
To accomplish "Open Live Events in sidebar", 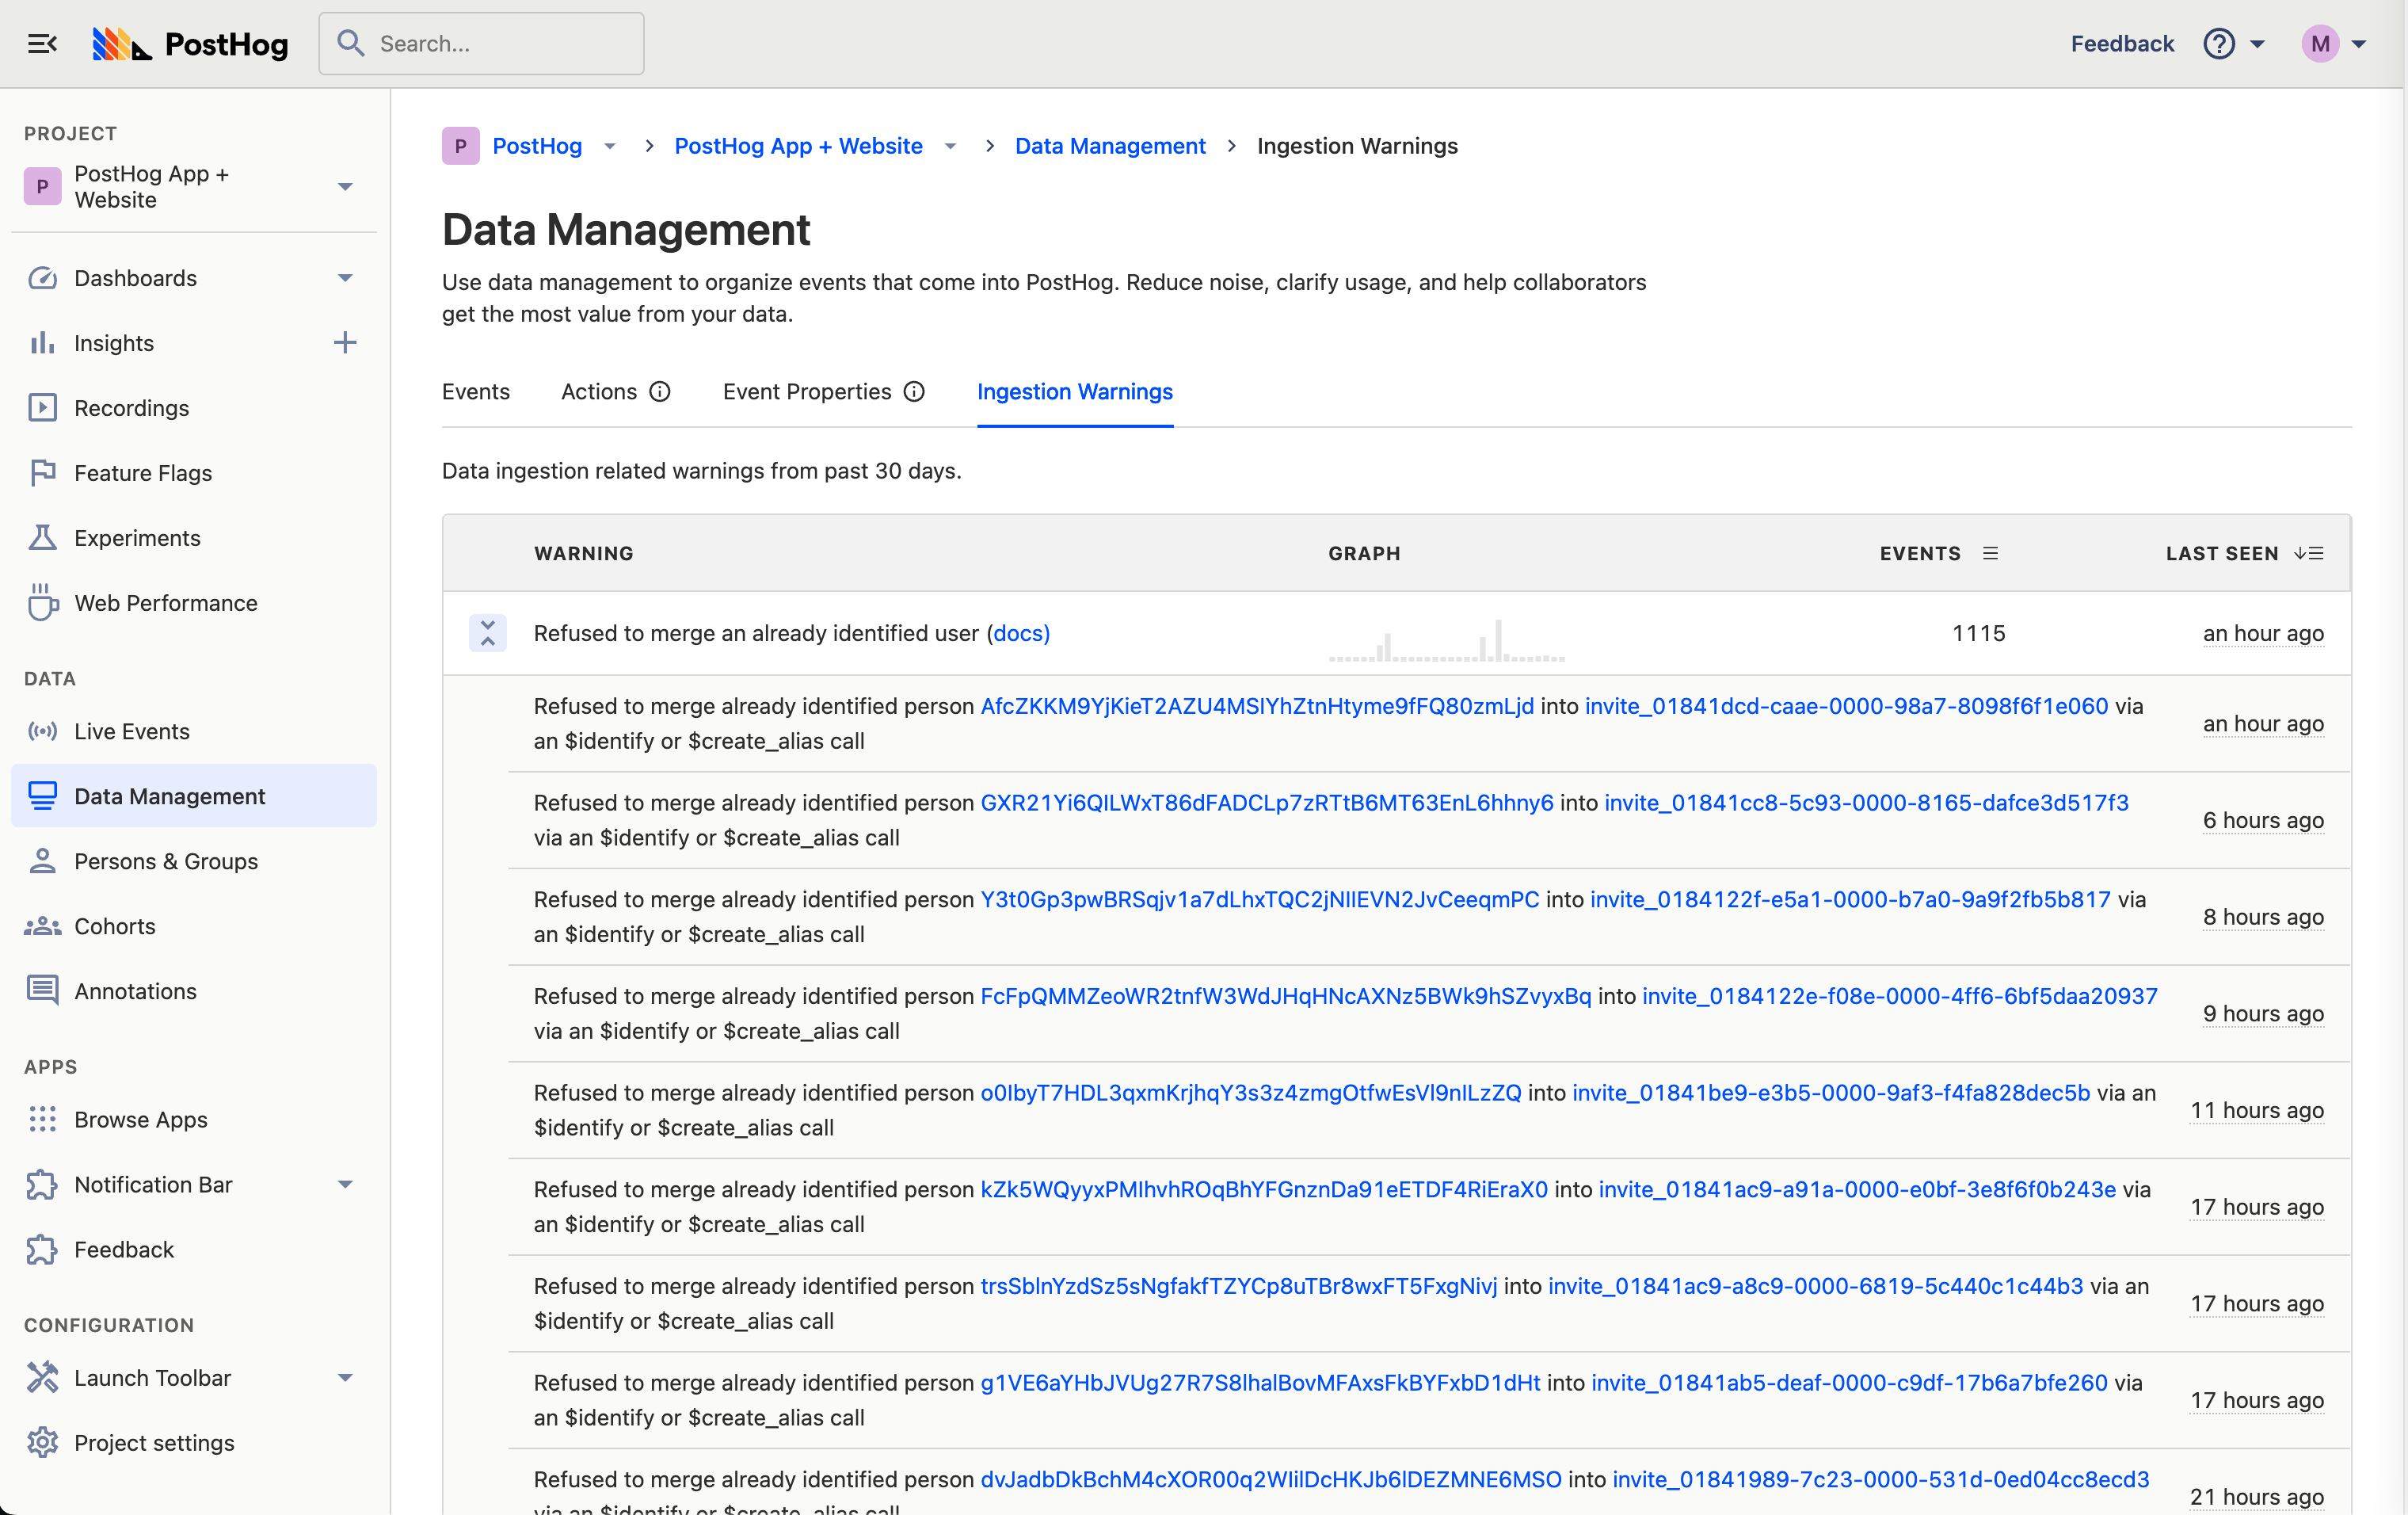I will pos(131,731).
